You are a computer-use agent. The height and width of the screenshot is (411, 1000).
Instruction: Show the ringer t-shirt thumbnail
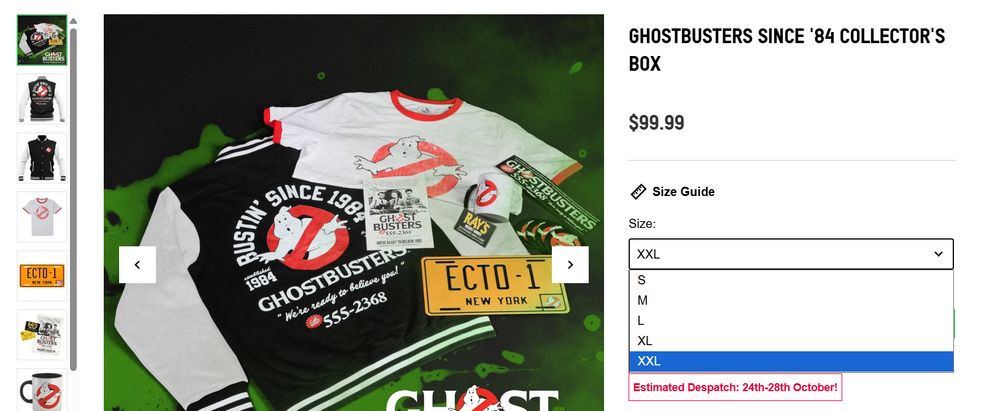(41, 217)
